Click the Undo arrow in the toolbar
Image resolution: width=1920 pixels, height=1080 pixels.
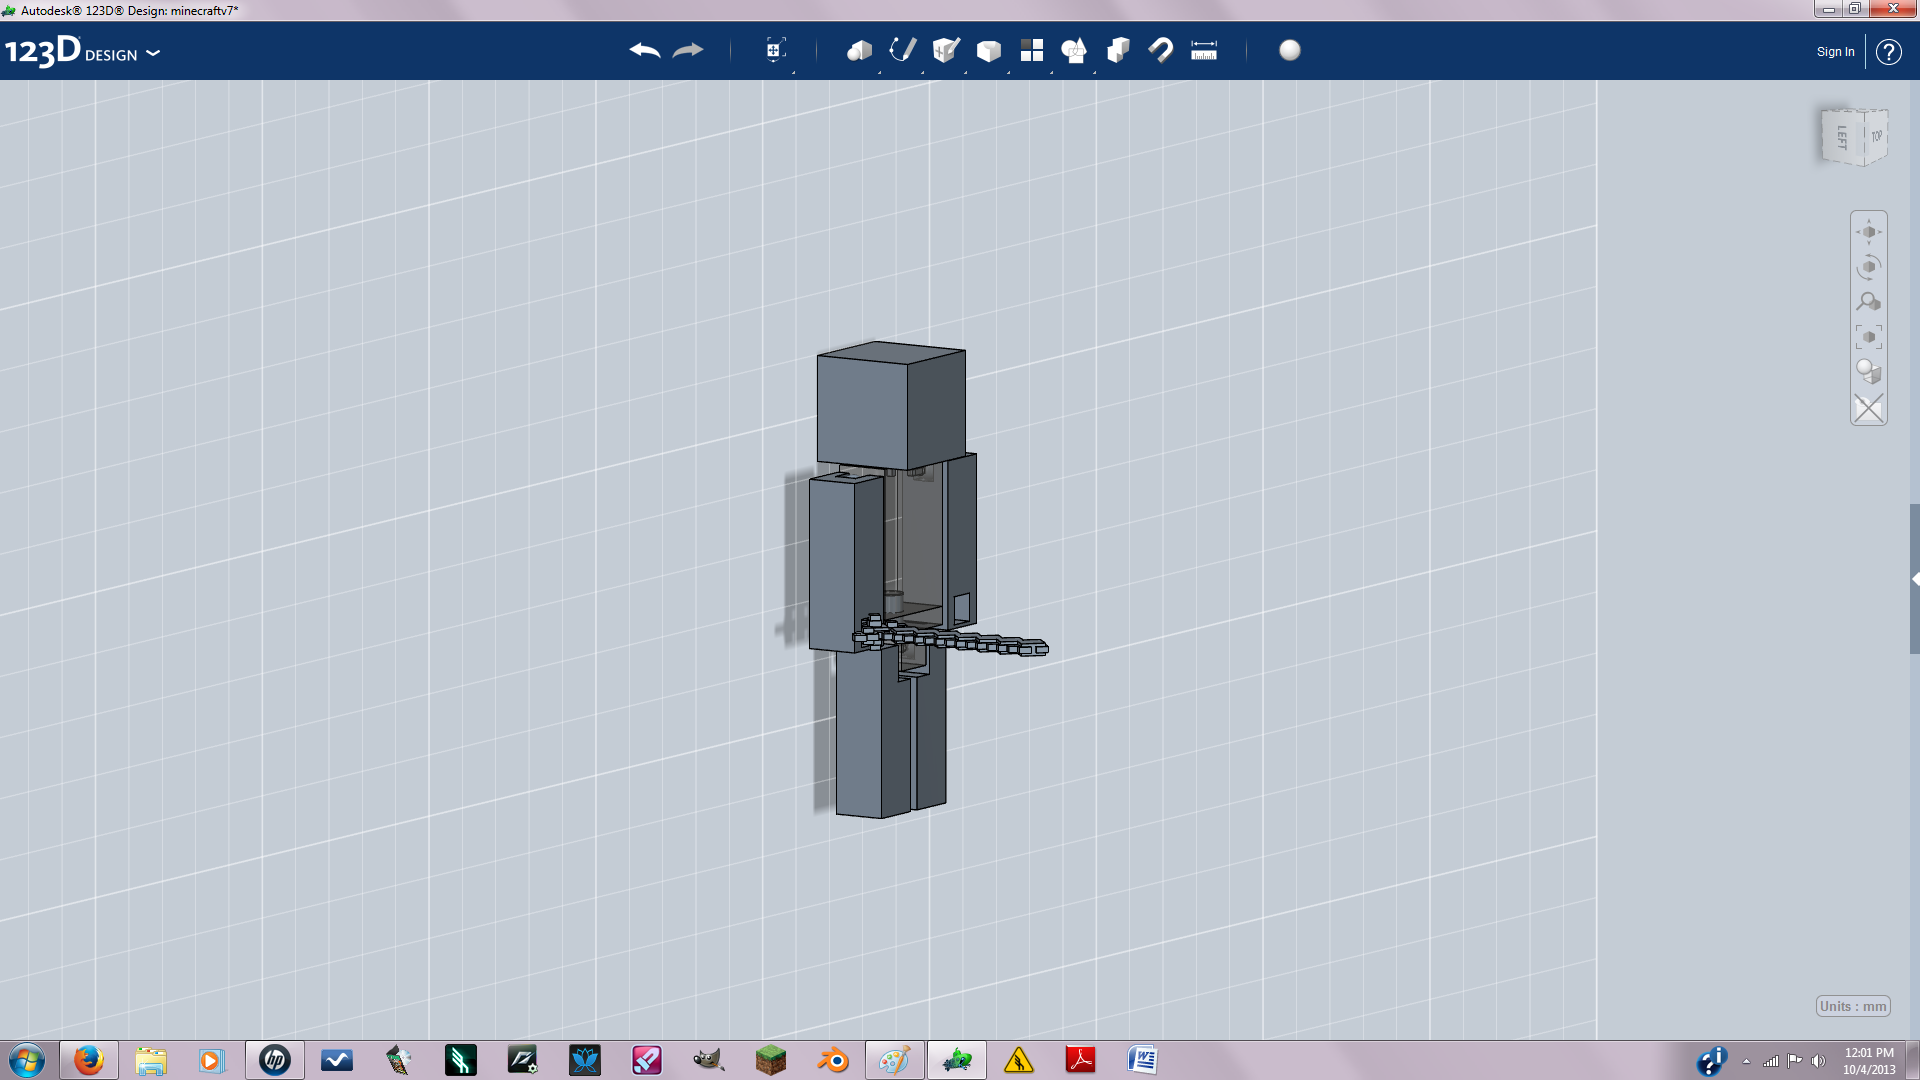(645, 51)
